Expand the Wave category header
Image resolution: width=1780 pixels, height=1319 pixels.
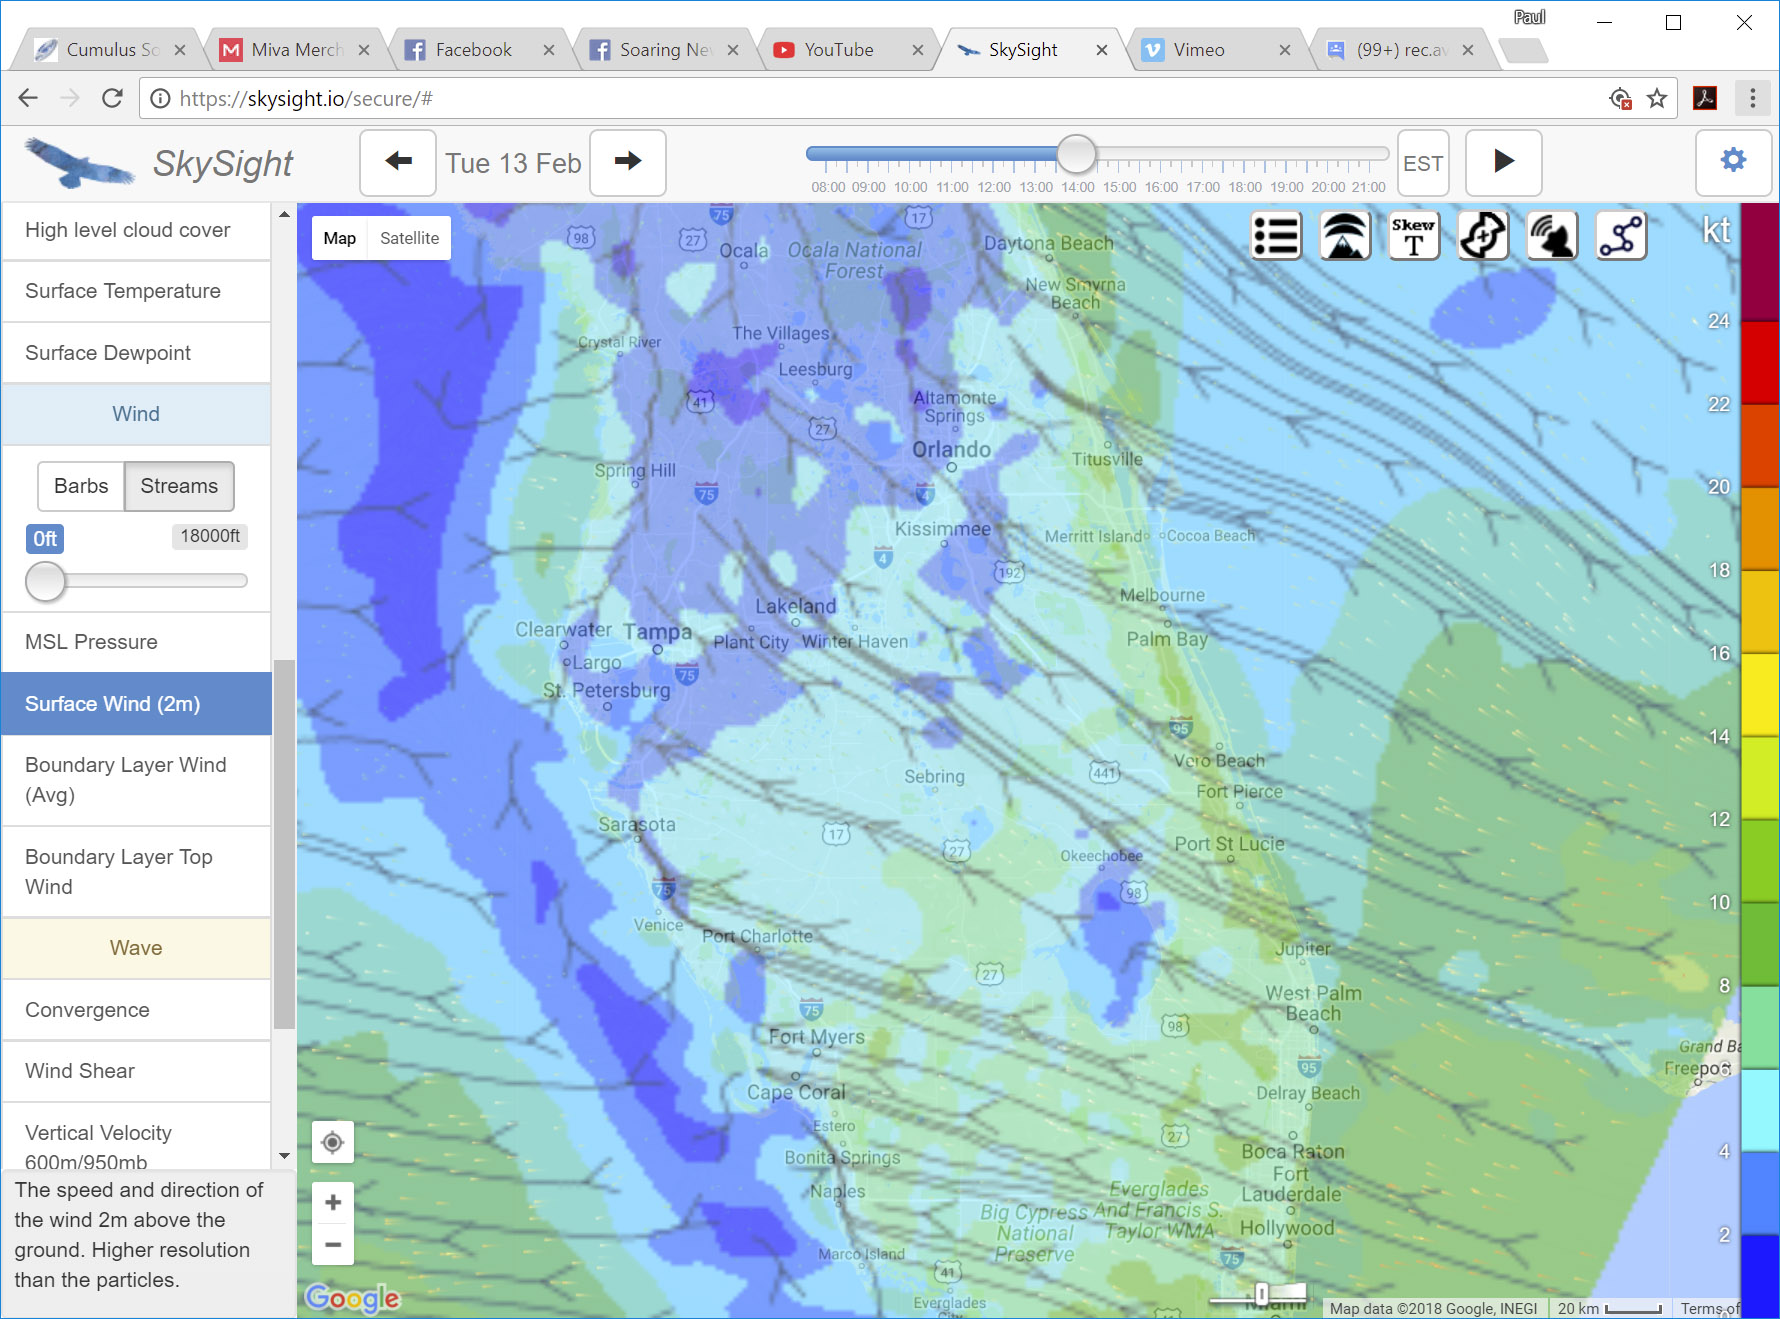(x=136, y=948)
